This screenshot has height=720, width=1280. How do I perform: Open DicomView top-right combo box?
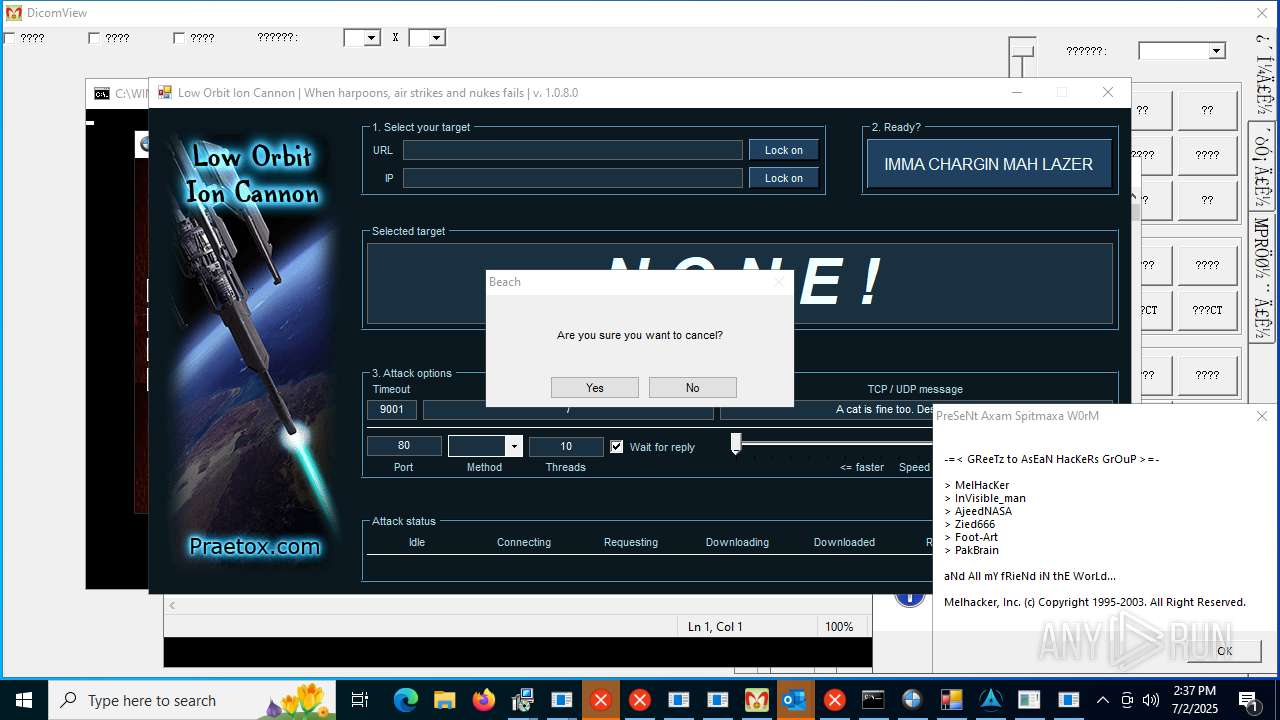1182,51
